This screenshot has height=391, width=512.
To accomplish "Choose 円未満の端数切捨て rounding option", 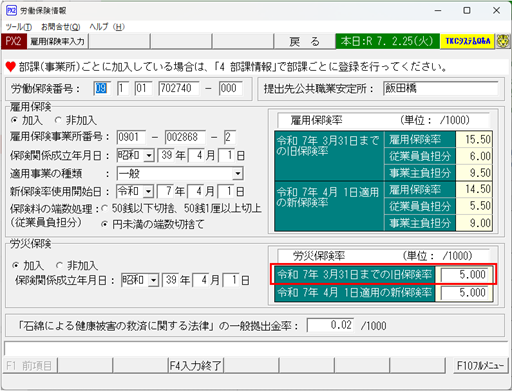I will [104, 225].
